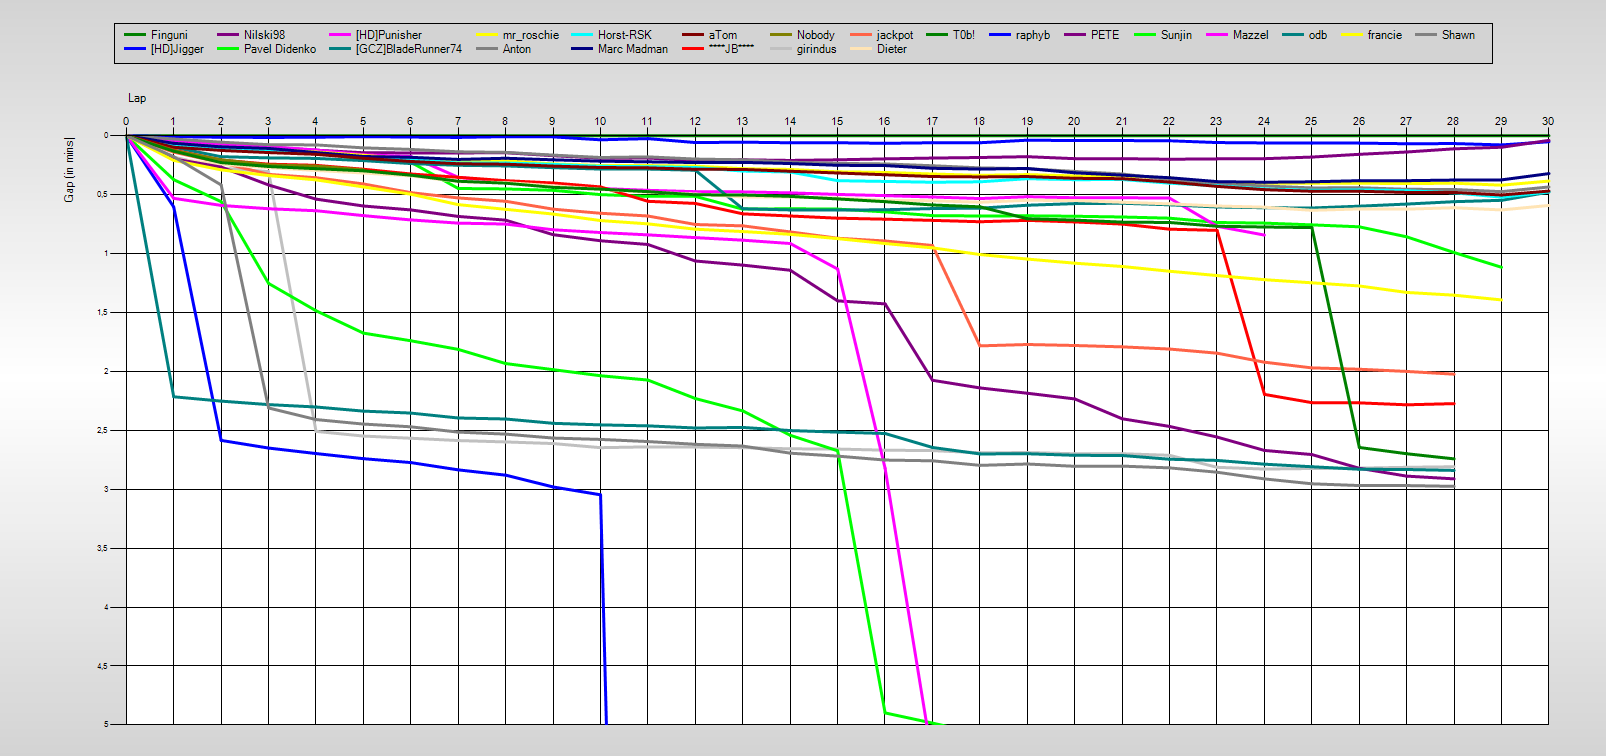Click the francie legend entry
The width and height of the screenshot is (1606, 756).
tap(1384, 35)
